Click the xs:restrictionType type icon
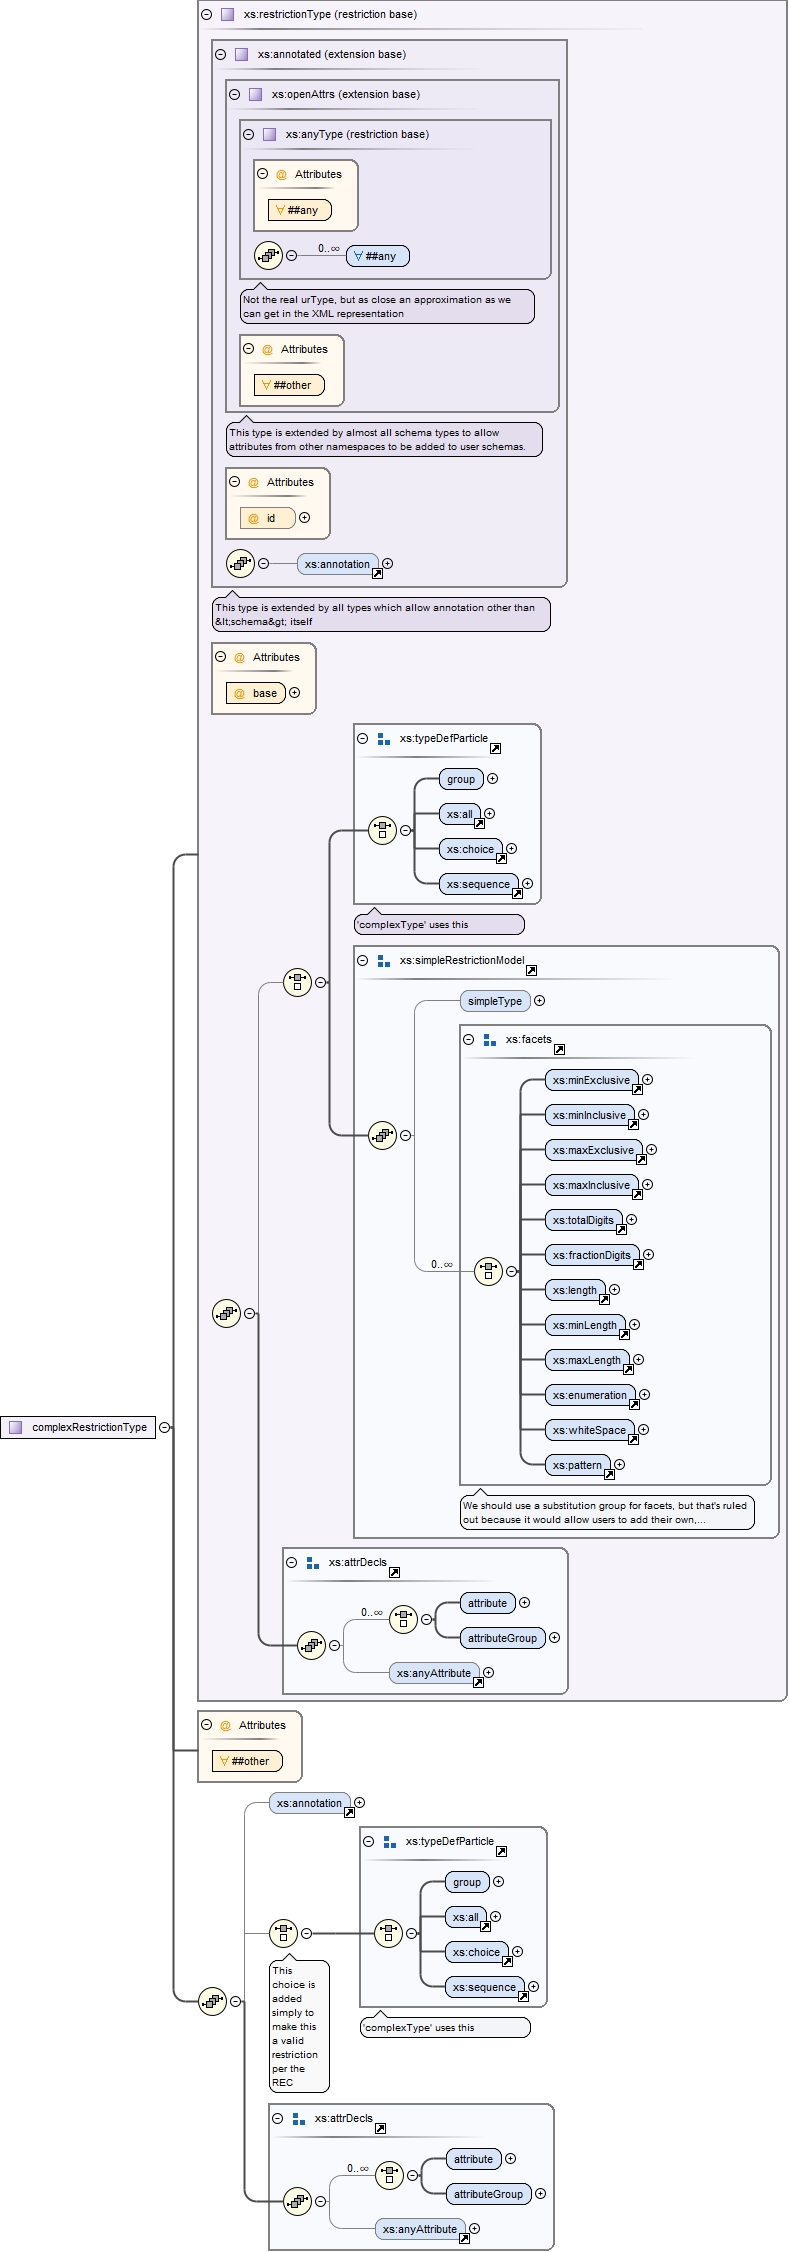 [x=227, y=14]
